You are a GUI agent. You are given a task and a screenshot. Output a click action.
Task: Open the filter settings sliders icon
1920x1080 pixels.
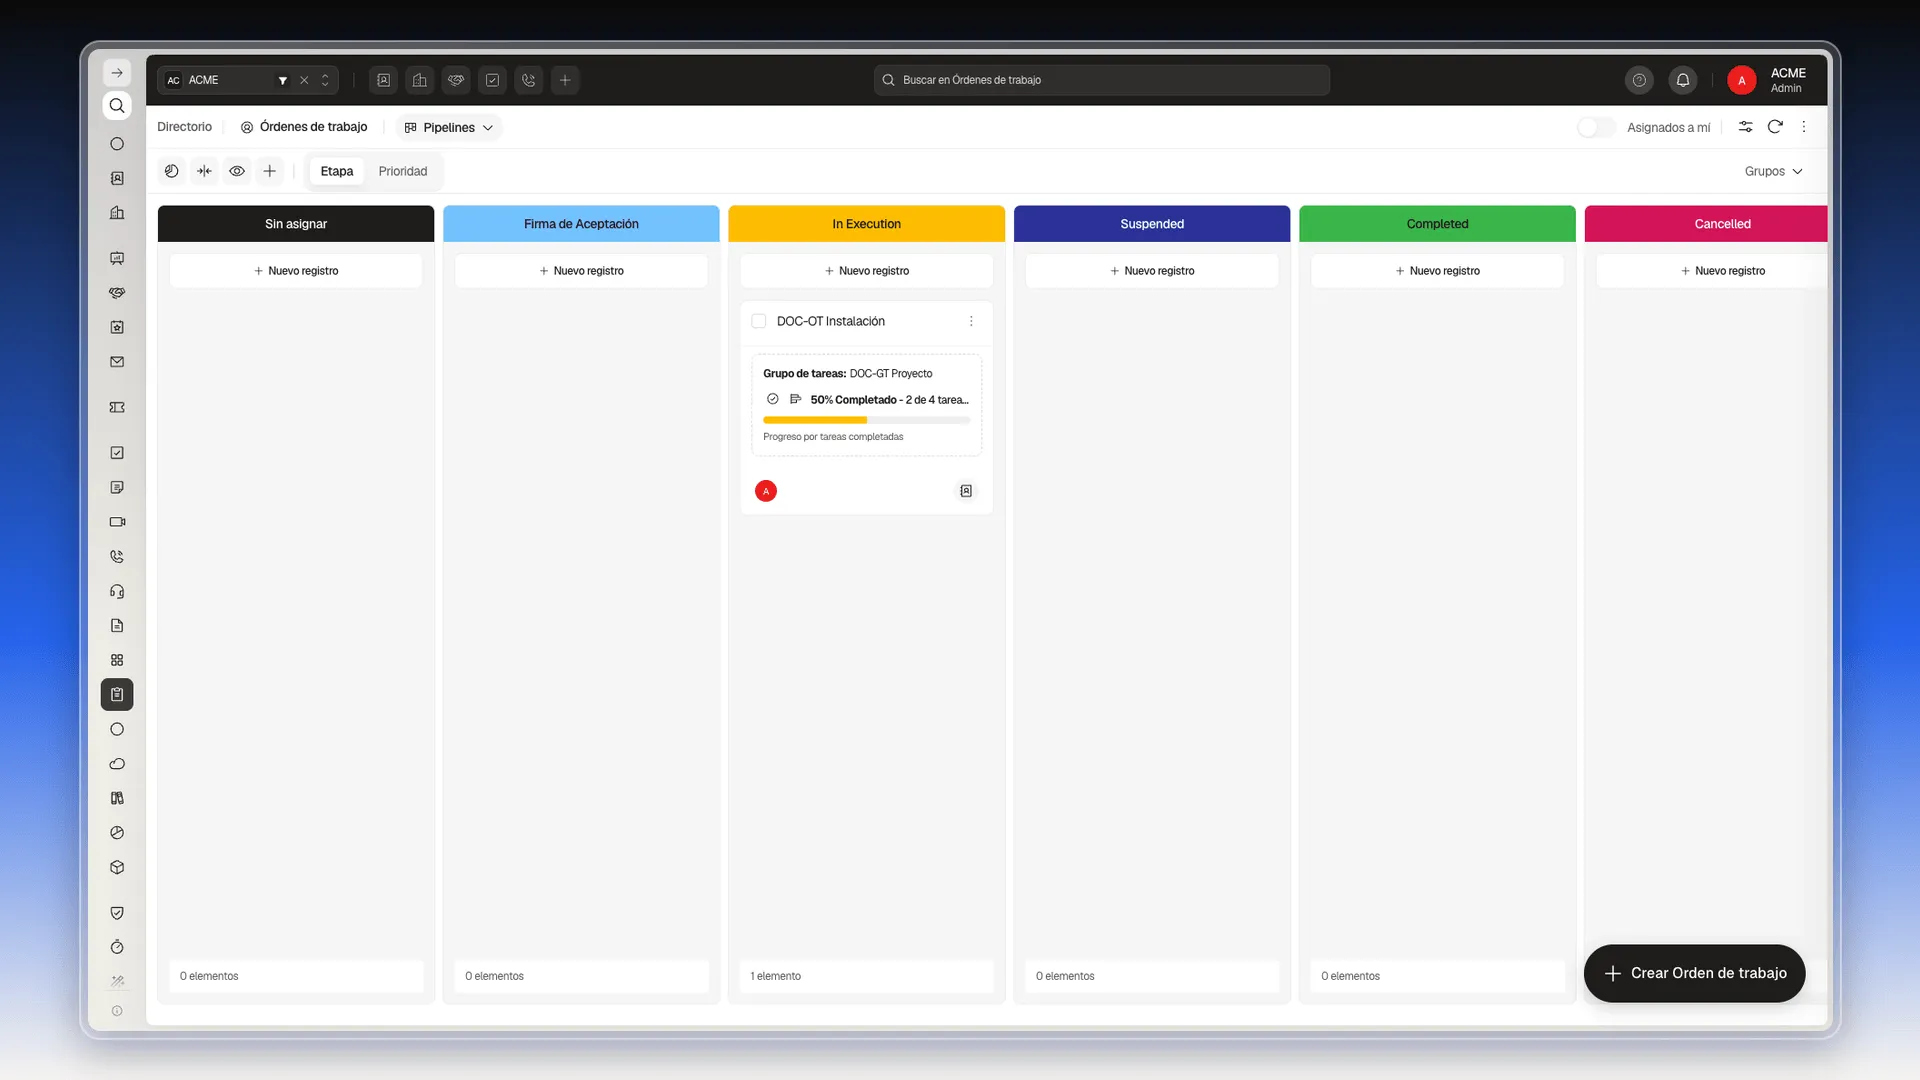(x=1745, y=127)
